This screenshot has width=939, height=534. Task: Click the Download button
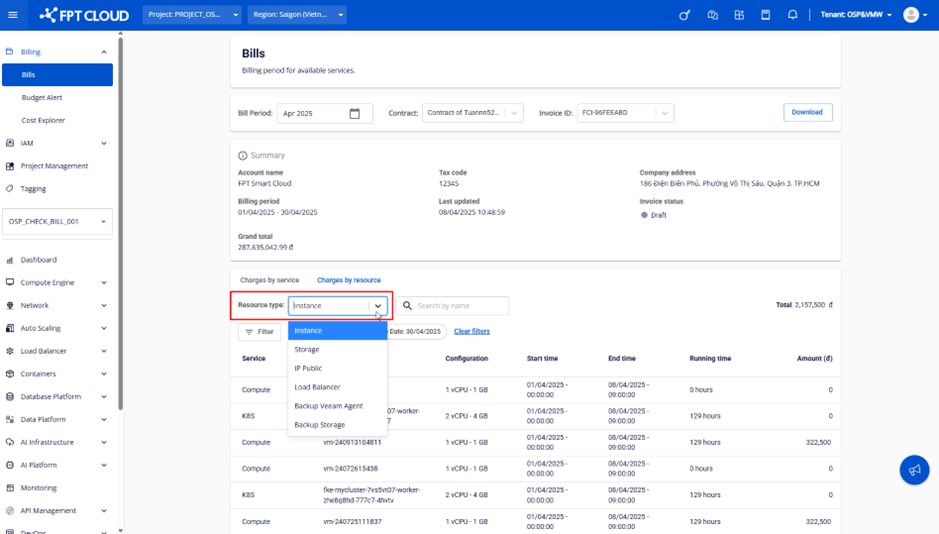coord(807,113)
